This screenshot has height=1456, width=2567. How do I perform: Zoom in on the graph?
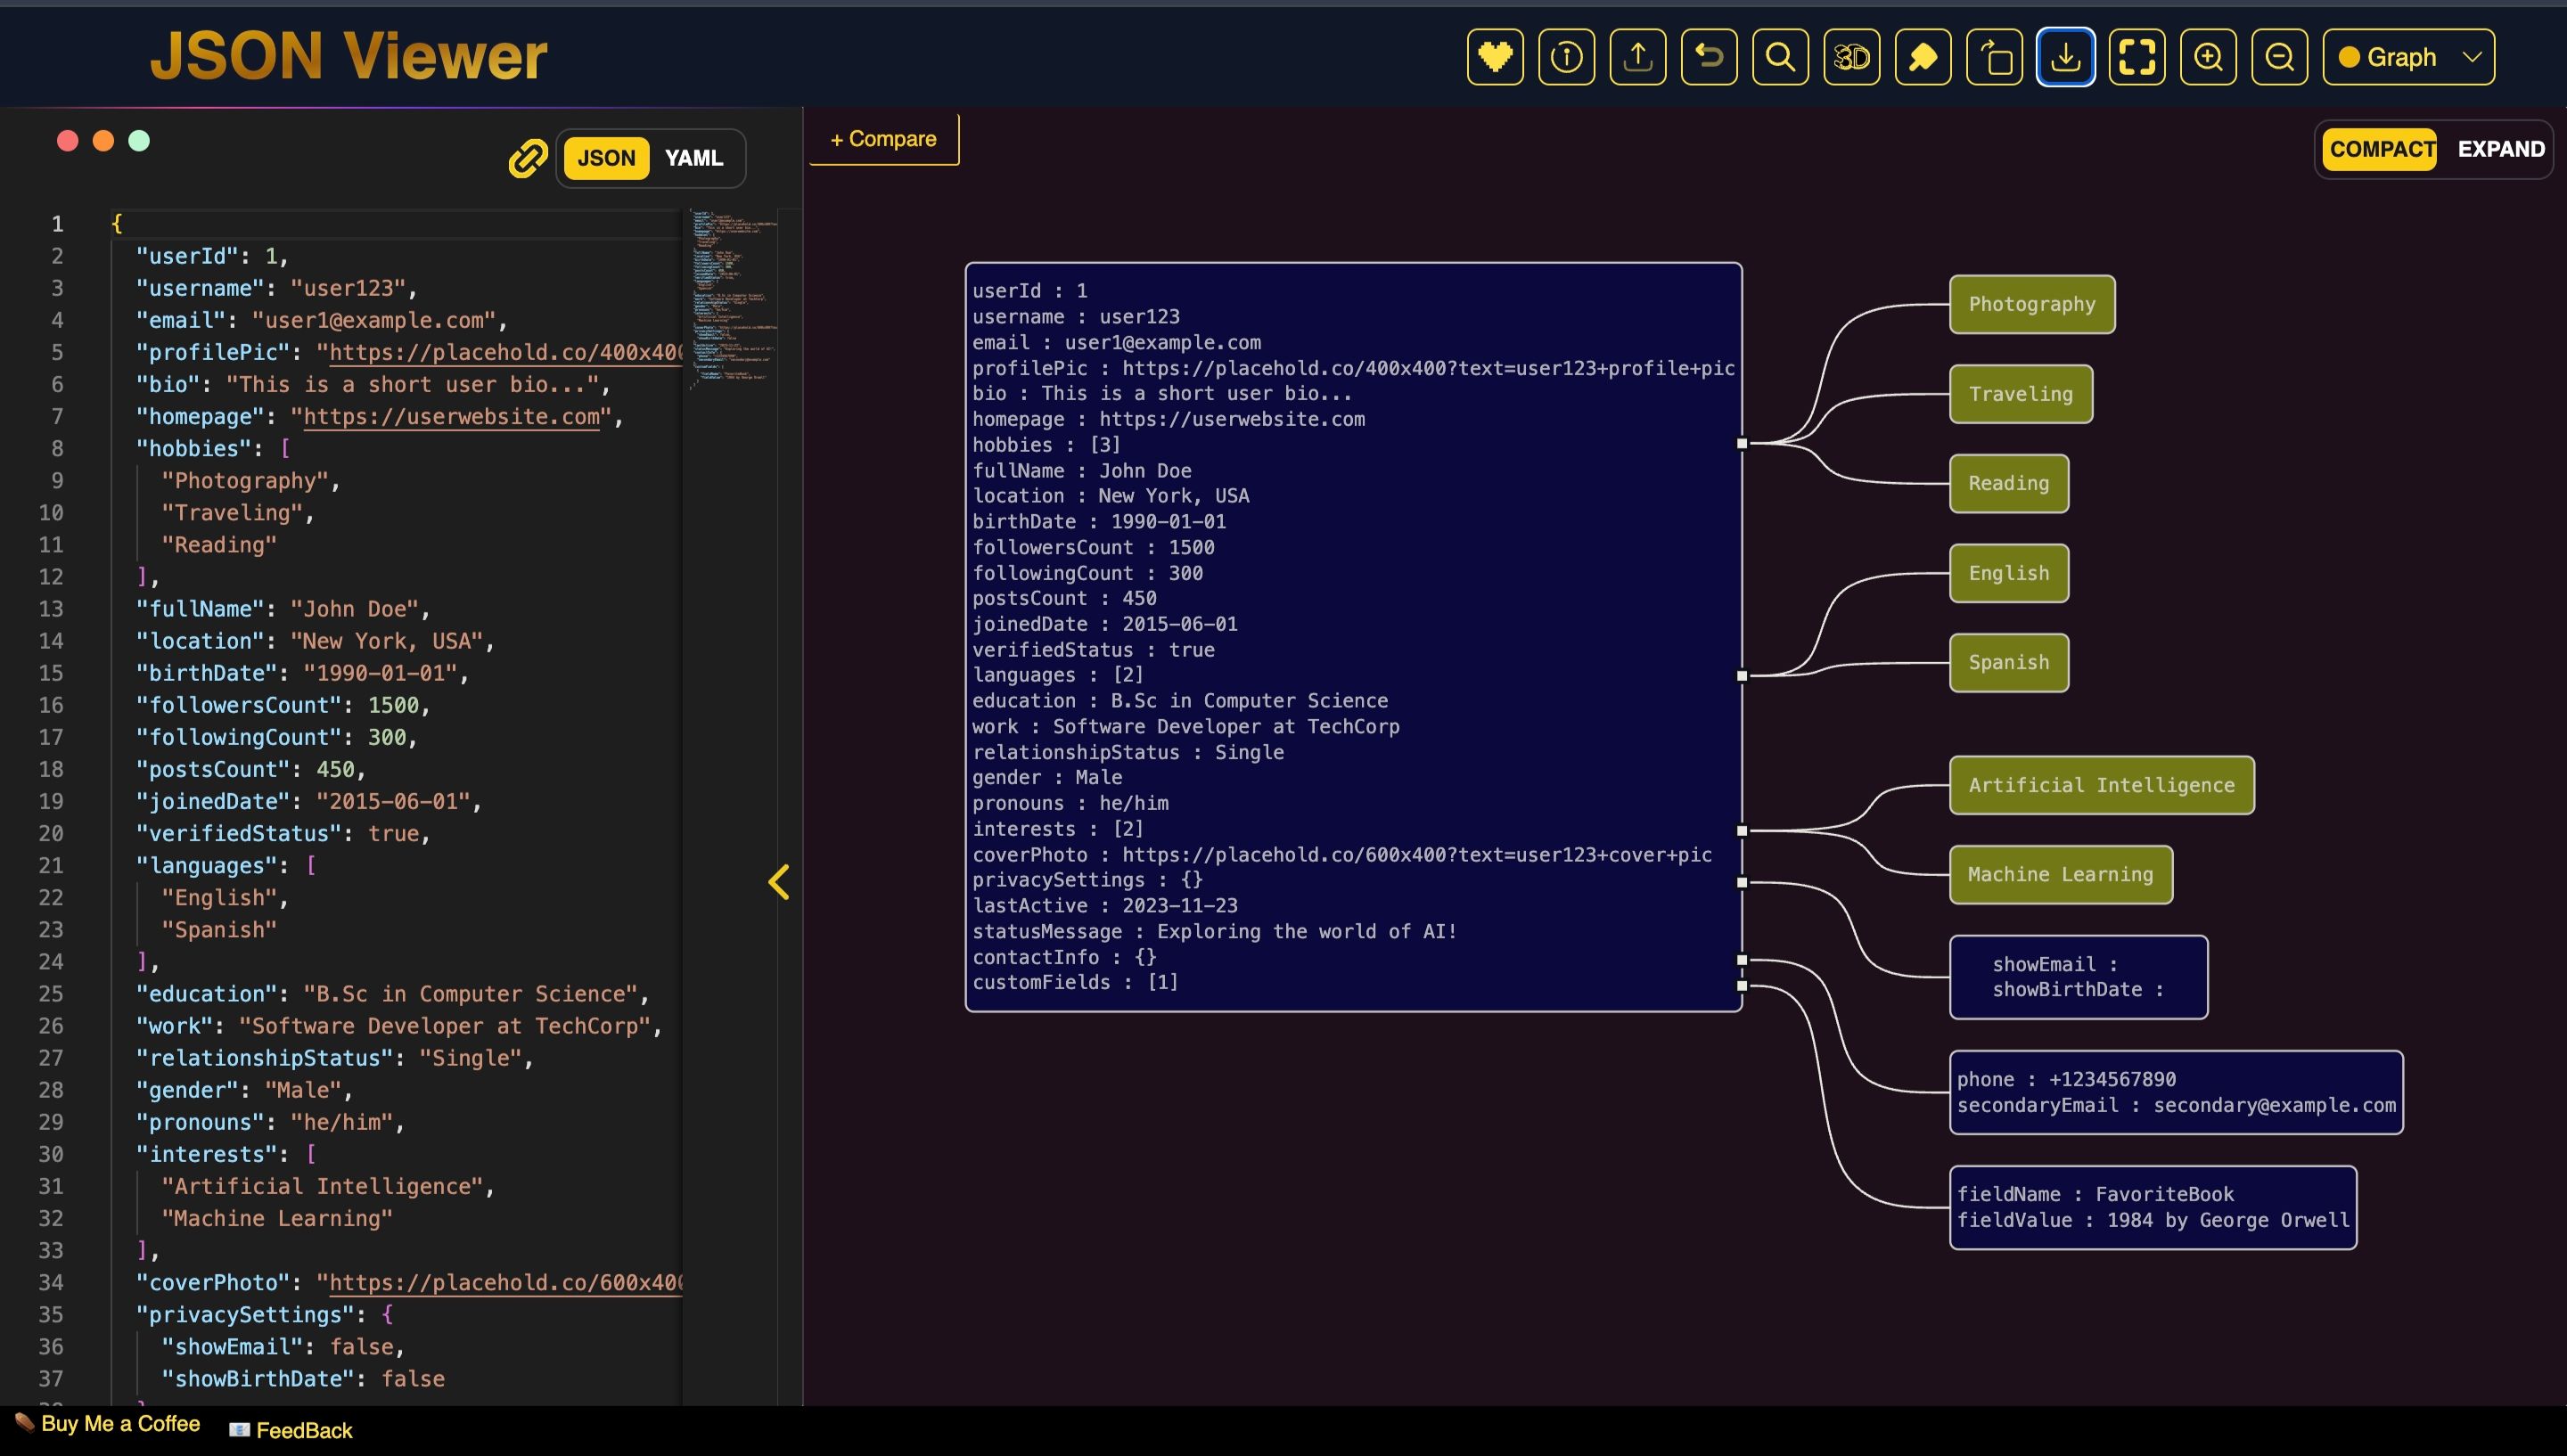[2208, 57]
